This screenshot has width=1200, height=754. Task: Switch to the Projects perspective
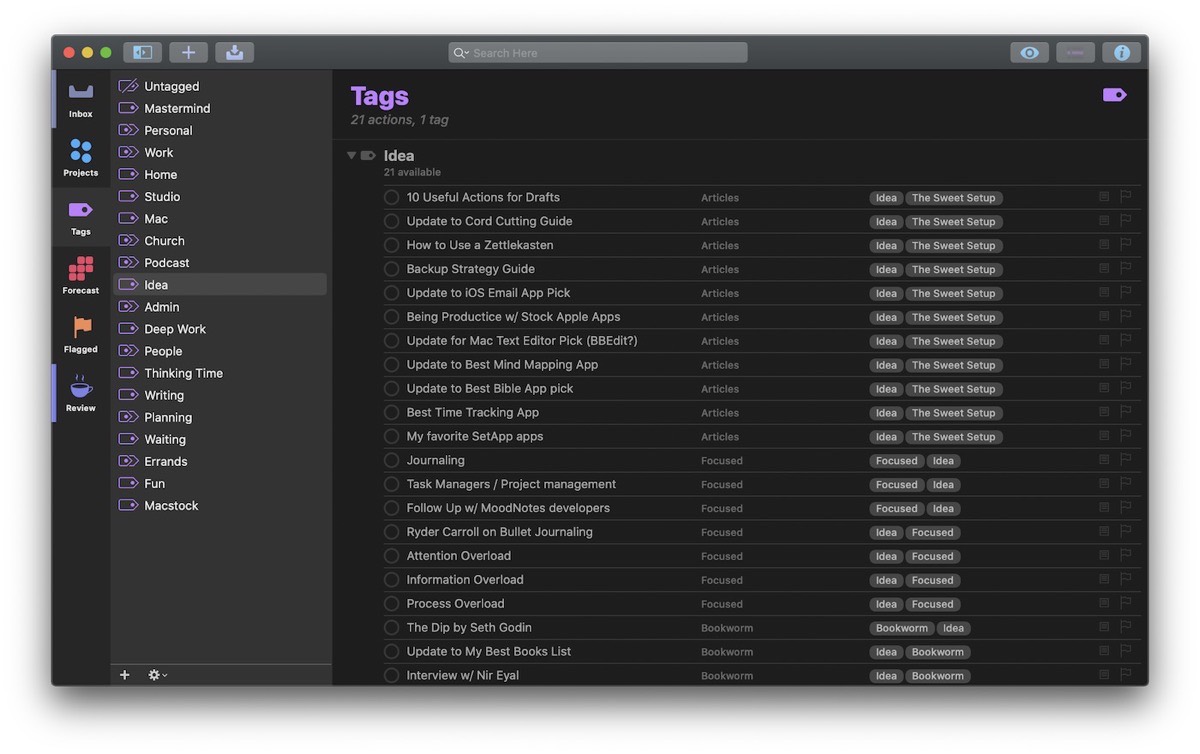81,158
